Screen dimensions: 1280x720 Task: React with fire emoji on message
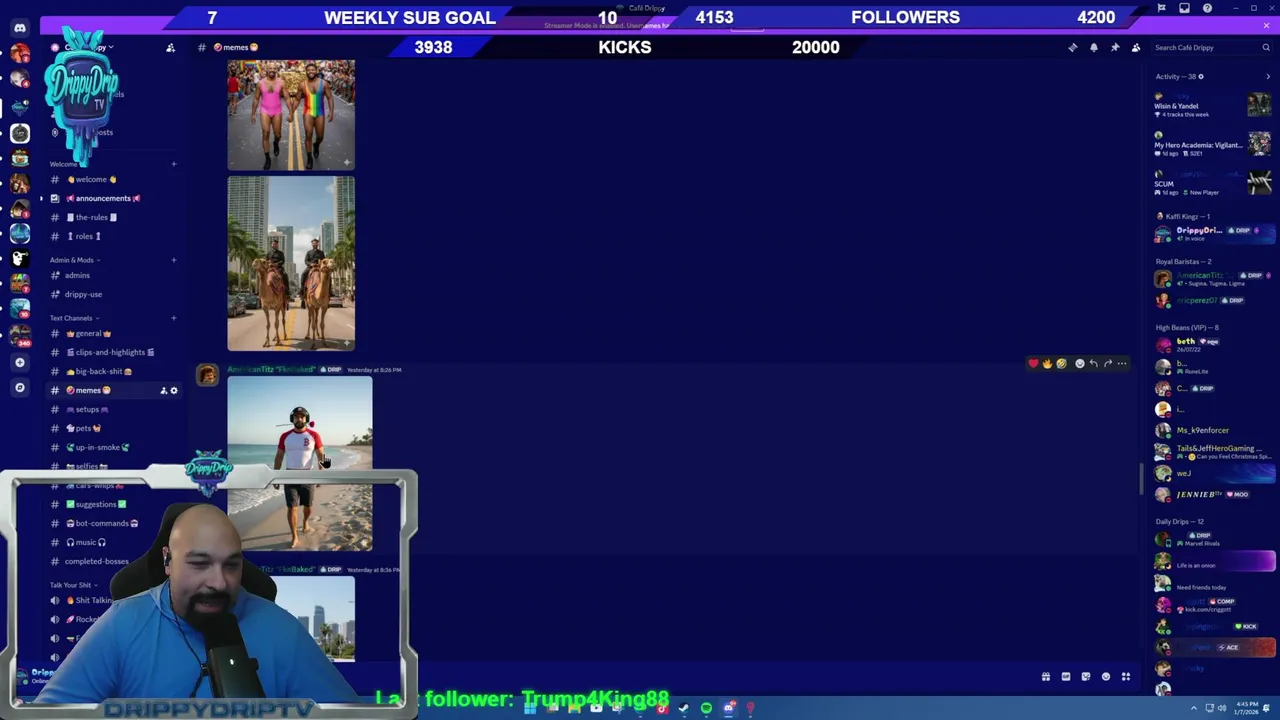pos(1047,363)
